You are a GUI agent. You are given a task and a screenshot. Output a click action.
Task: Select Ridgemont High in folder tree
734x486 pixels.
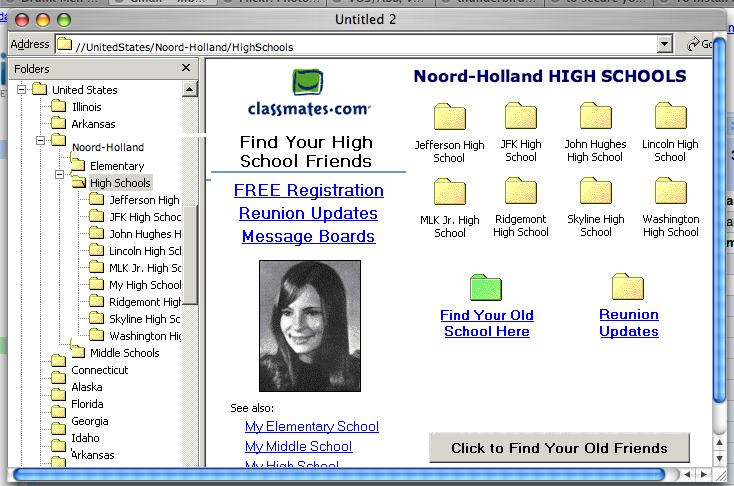click(x=145, y=302)
